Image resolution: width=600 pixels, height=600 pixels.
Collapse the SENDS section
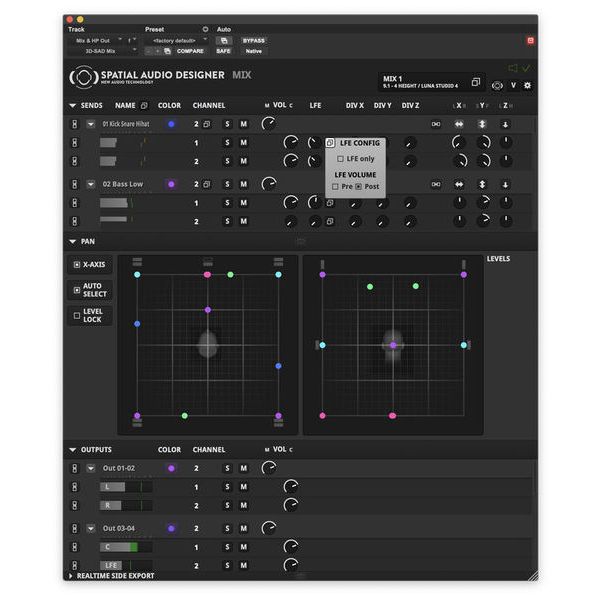(72, 105)
